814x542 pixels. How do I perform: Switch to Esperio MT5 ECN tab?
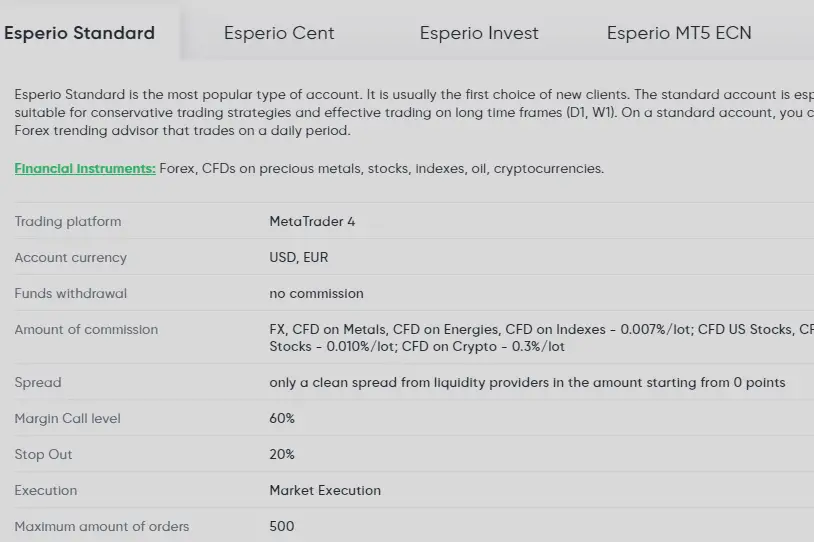click(x=679, y=33)
